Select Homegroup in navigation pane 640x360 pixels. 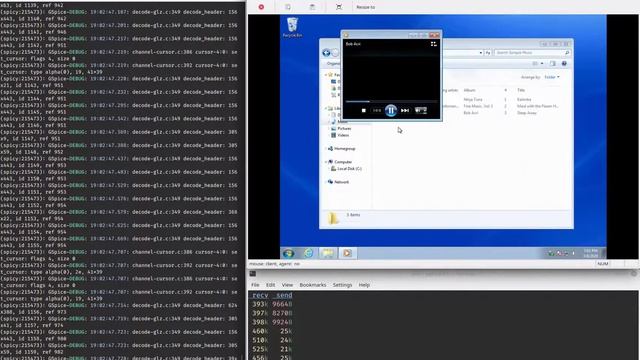point(342,149)
